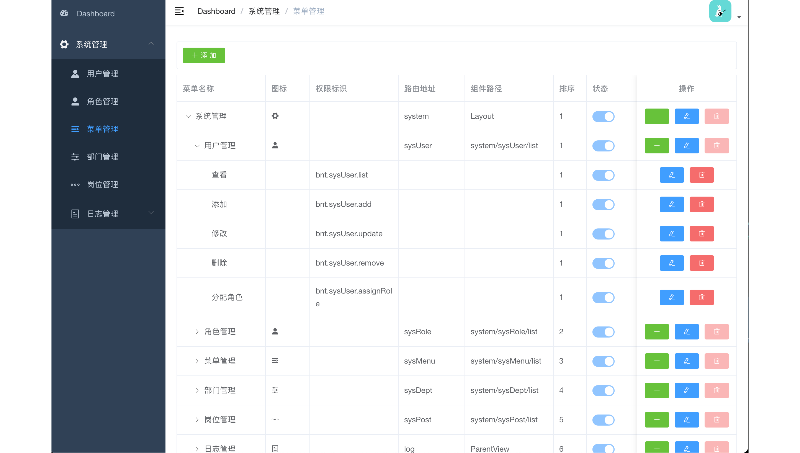800x453 pixels.
Task: Toggle status switch for the sysUser row
Action: click(x=603, y=146)
